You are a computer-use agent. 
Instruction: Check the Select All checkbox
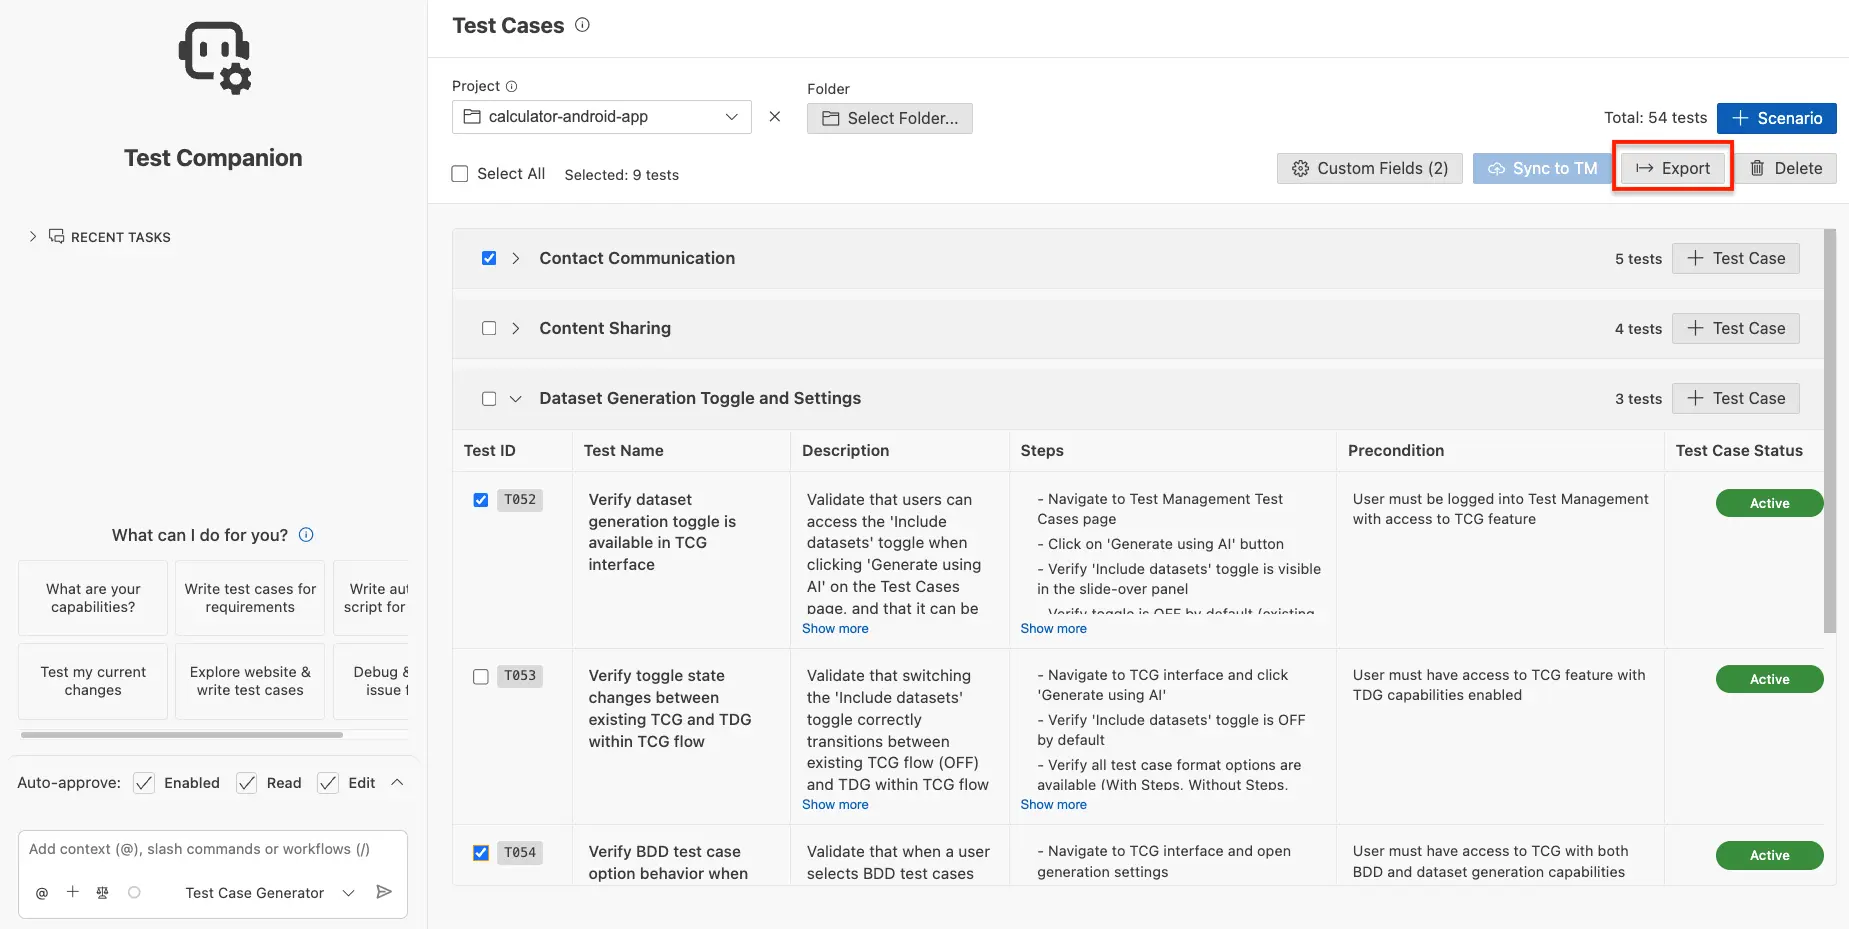click(460, 173)
